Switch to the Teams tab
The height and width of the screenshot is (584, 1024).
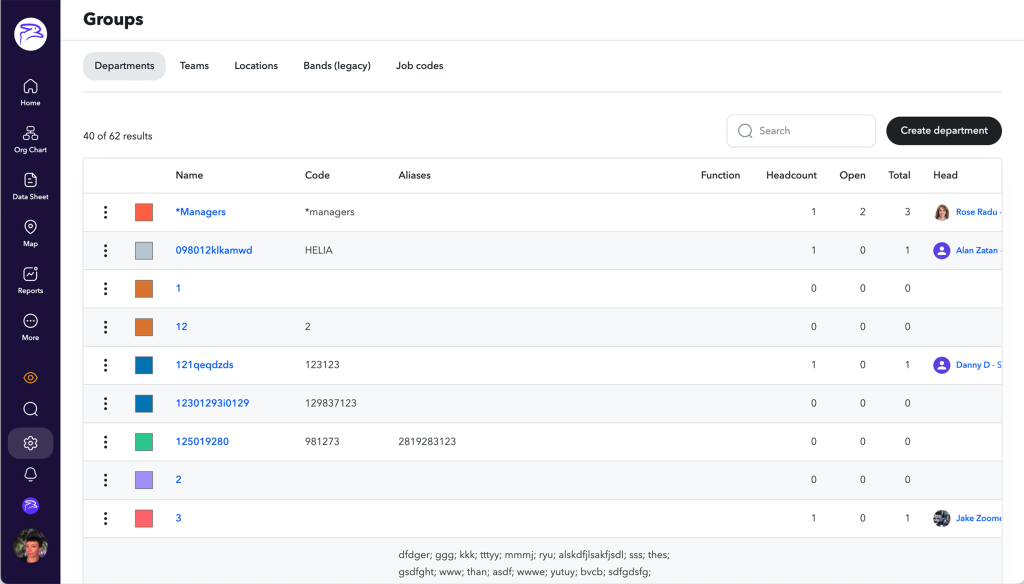coord(194,66)
